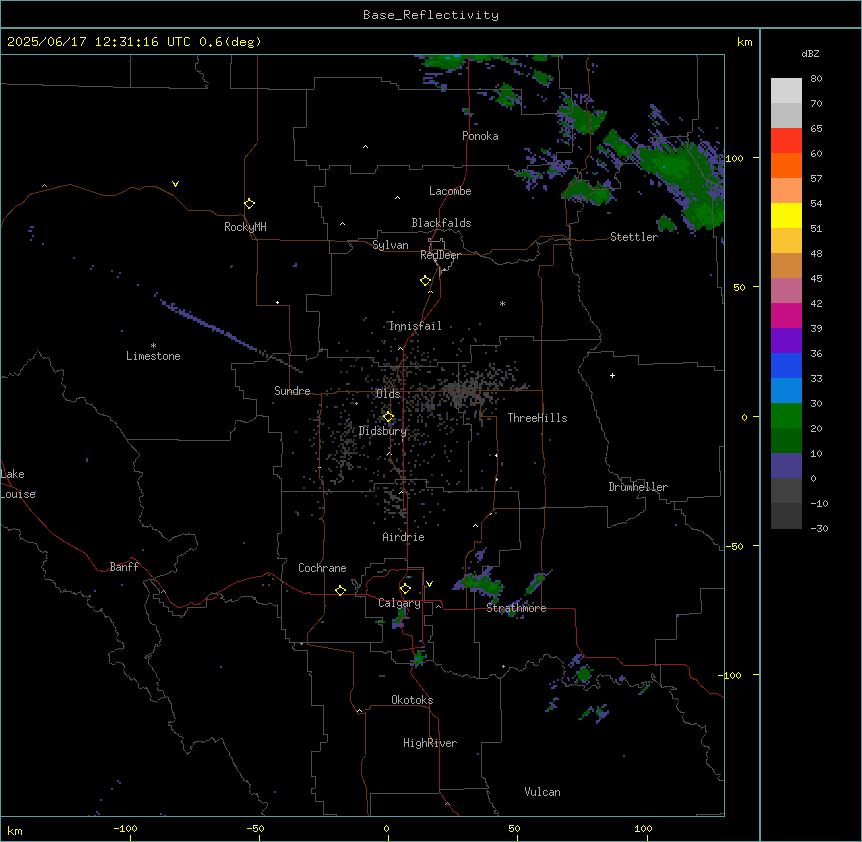The height and width of the screenshot is (842, 862).
Task: Click the bottom axis -50 tick label
Action: point(255,828)
